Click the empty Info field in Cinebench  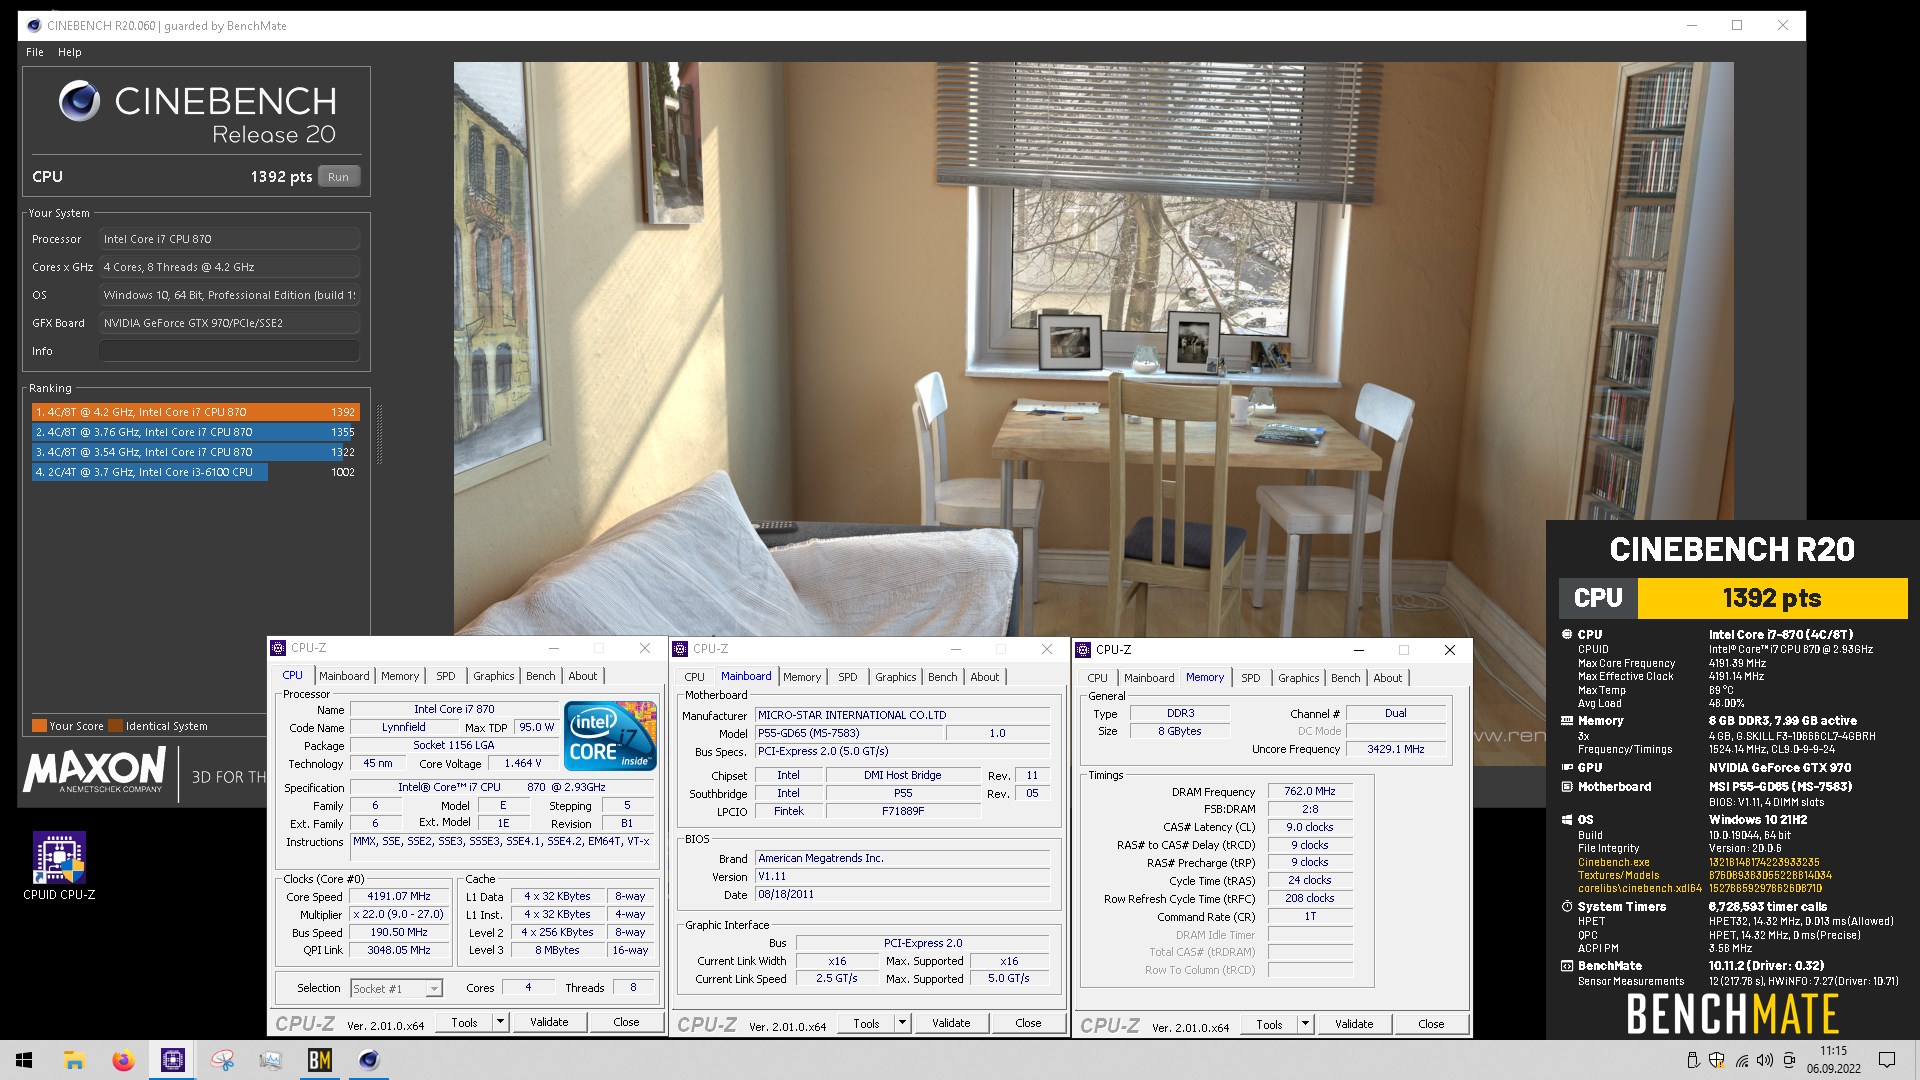pyautogui.click(x=229, y=351)
